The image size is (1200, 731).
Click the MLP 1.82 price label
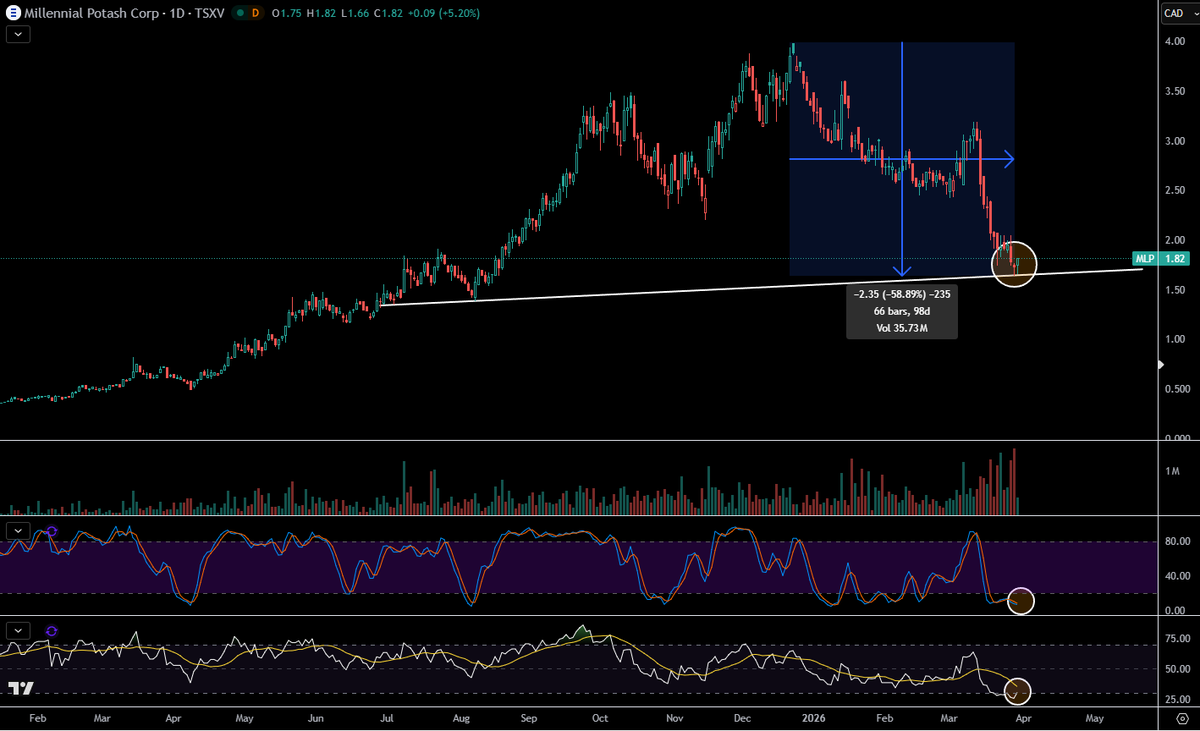(1159, 259)
